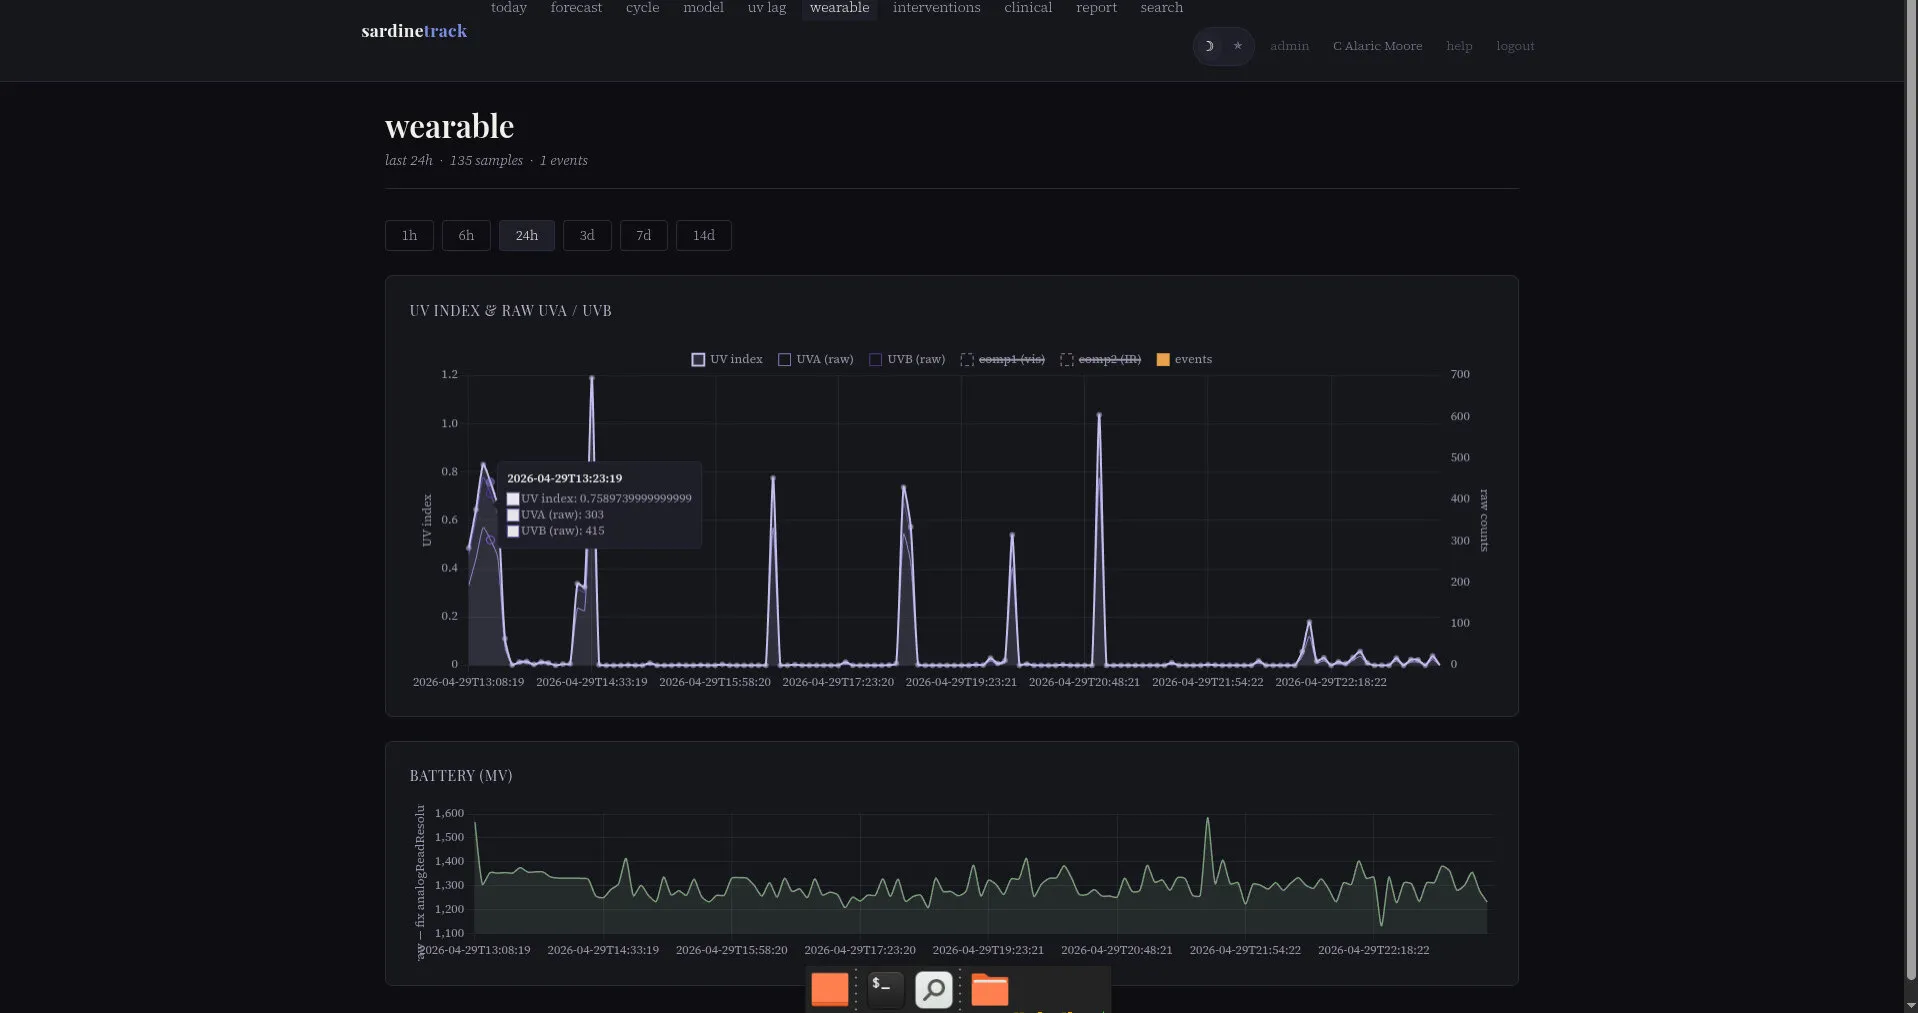Open the interventions tab
This screenshot has height=1013, width=1918.
click(x=936, y=8)
